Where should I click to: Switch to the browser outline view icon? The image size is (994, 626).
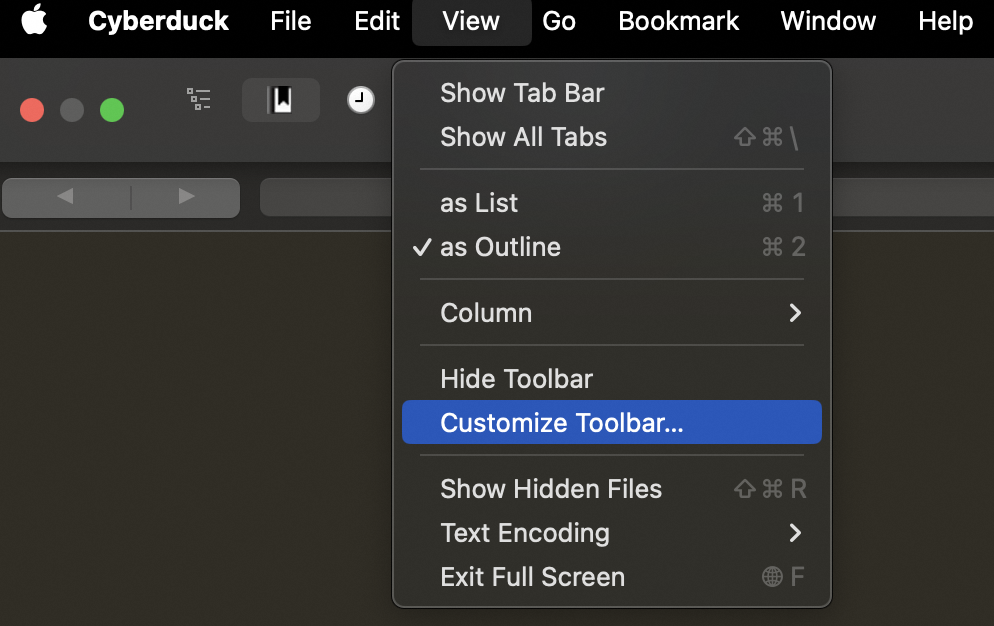pyautogui.click(x=199, y=99)
